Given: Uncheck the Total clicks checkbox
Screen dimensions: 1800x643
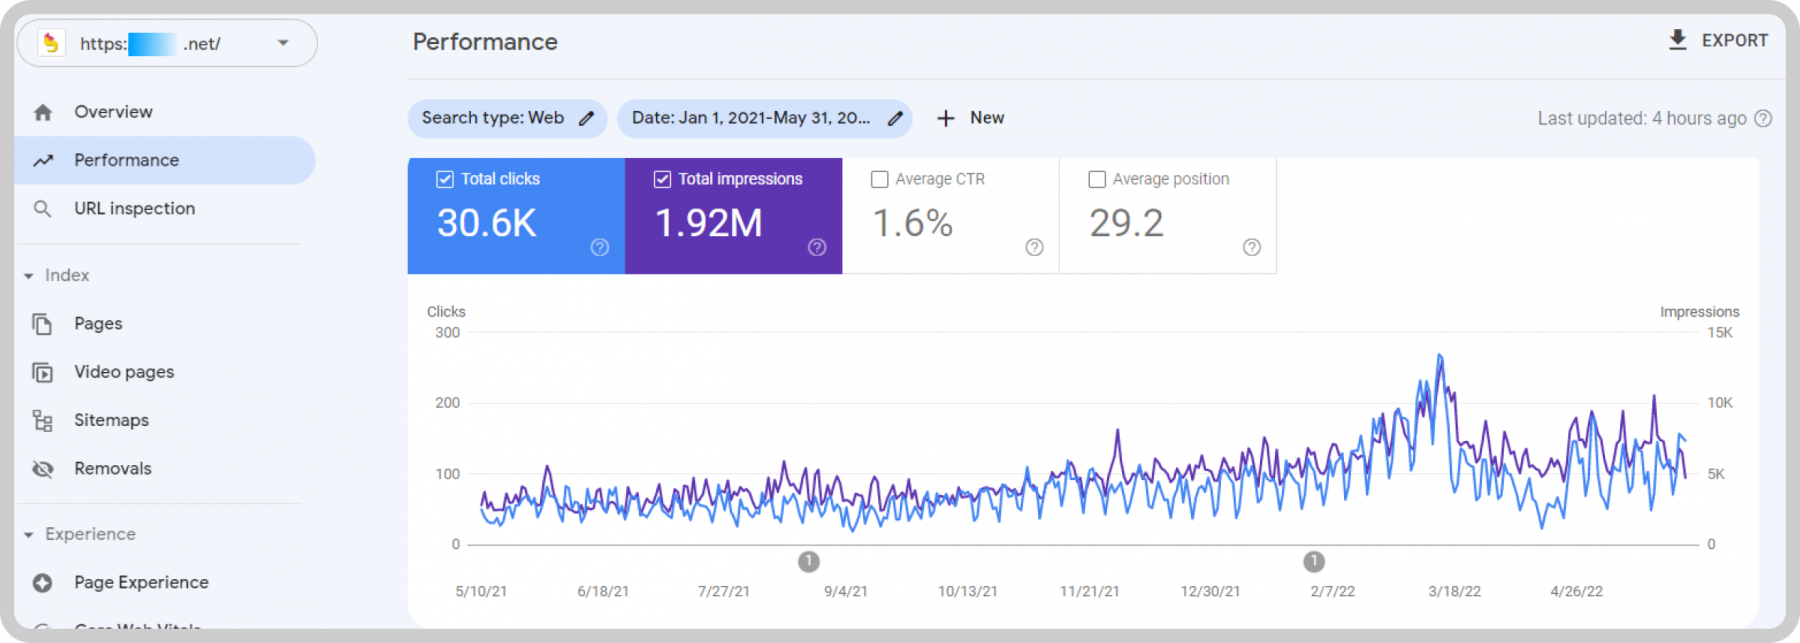Looking at the screenshot, I should click(445, 179).
